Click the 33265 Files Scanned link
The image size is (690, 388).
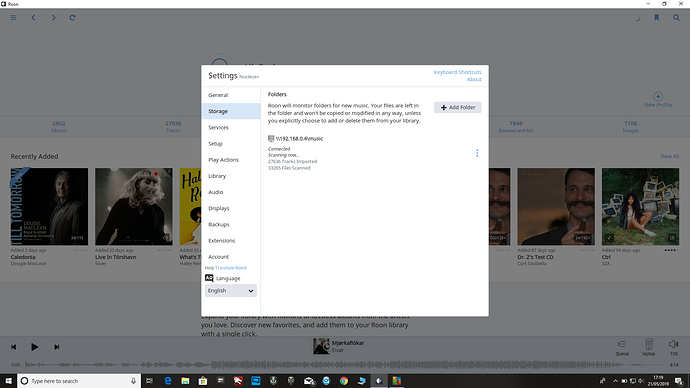[x=289, y=168]
